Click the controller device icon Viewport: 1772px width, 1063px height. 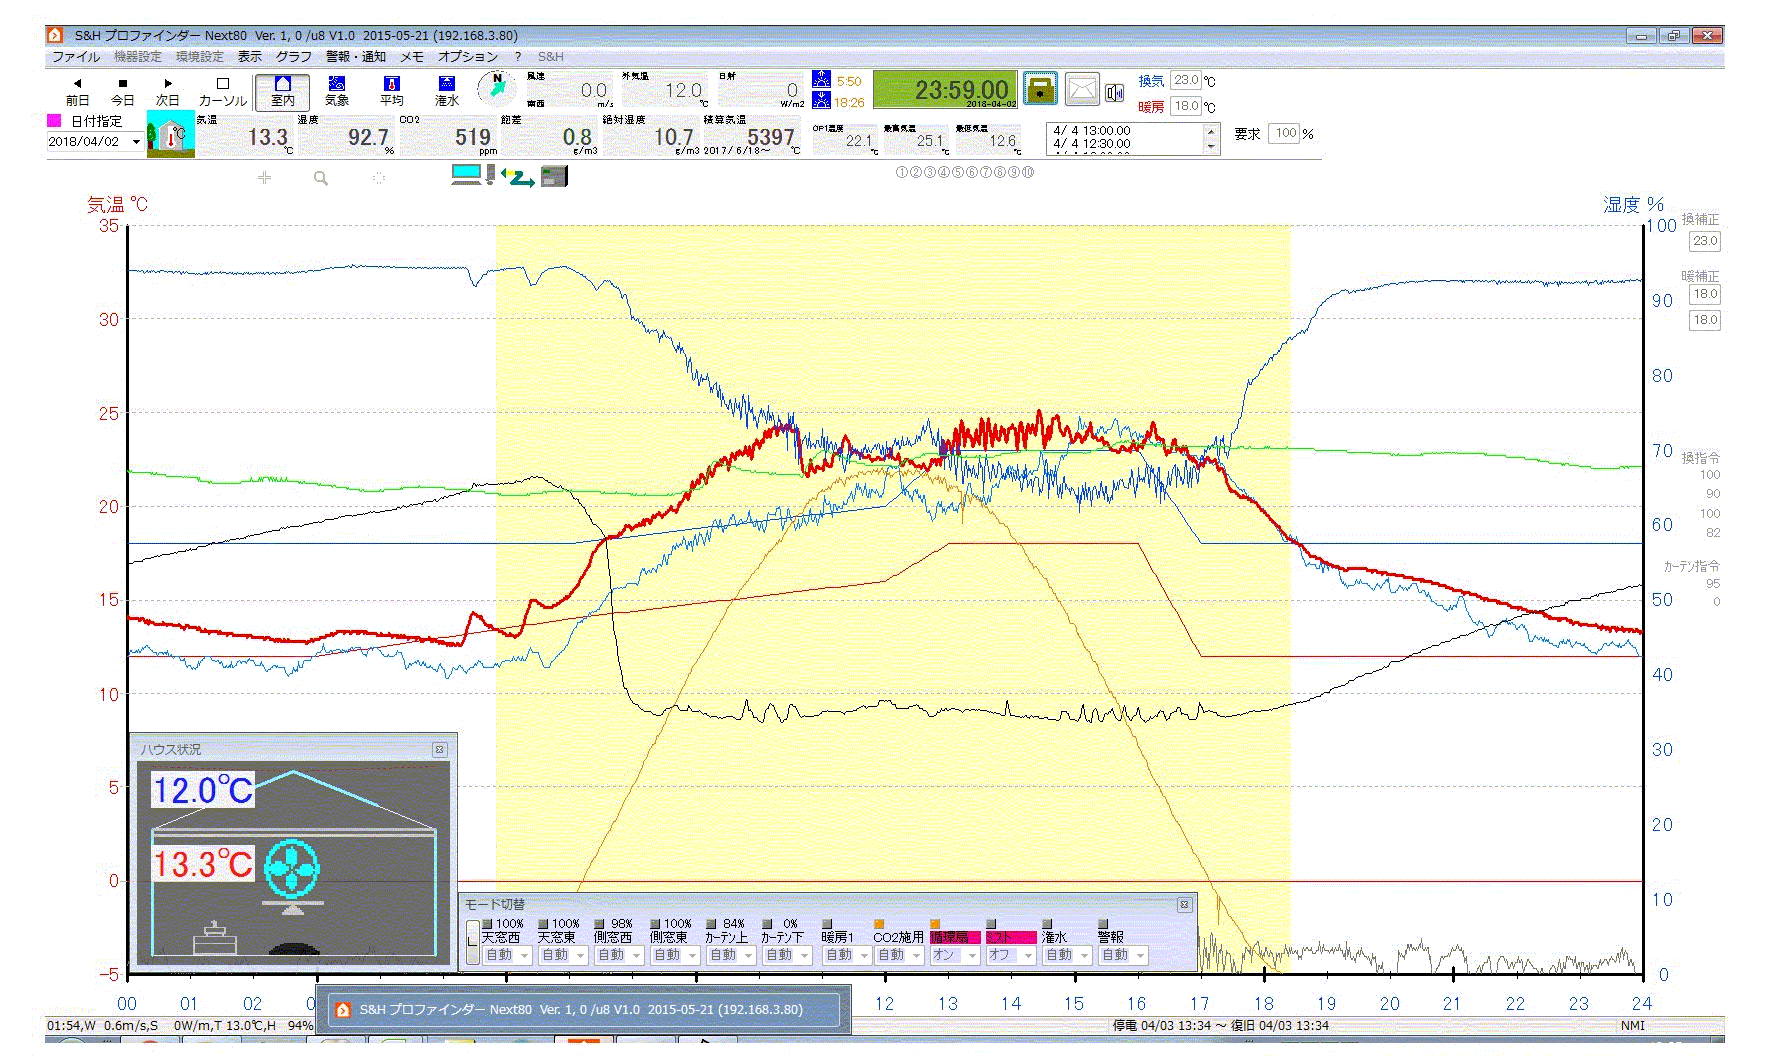554,177
